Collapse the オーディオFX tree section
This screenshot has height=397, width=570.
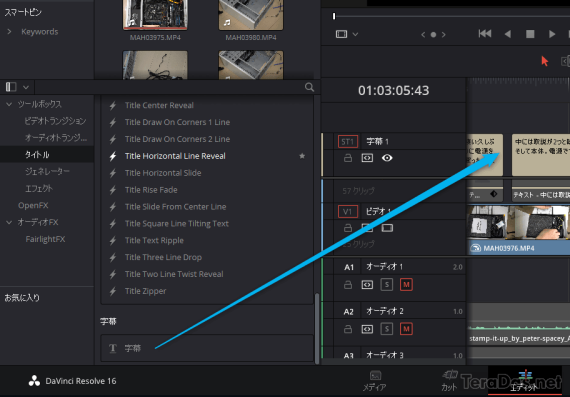(9, 222)
